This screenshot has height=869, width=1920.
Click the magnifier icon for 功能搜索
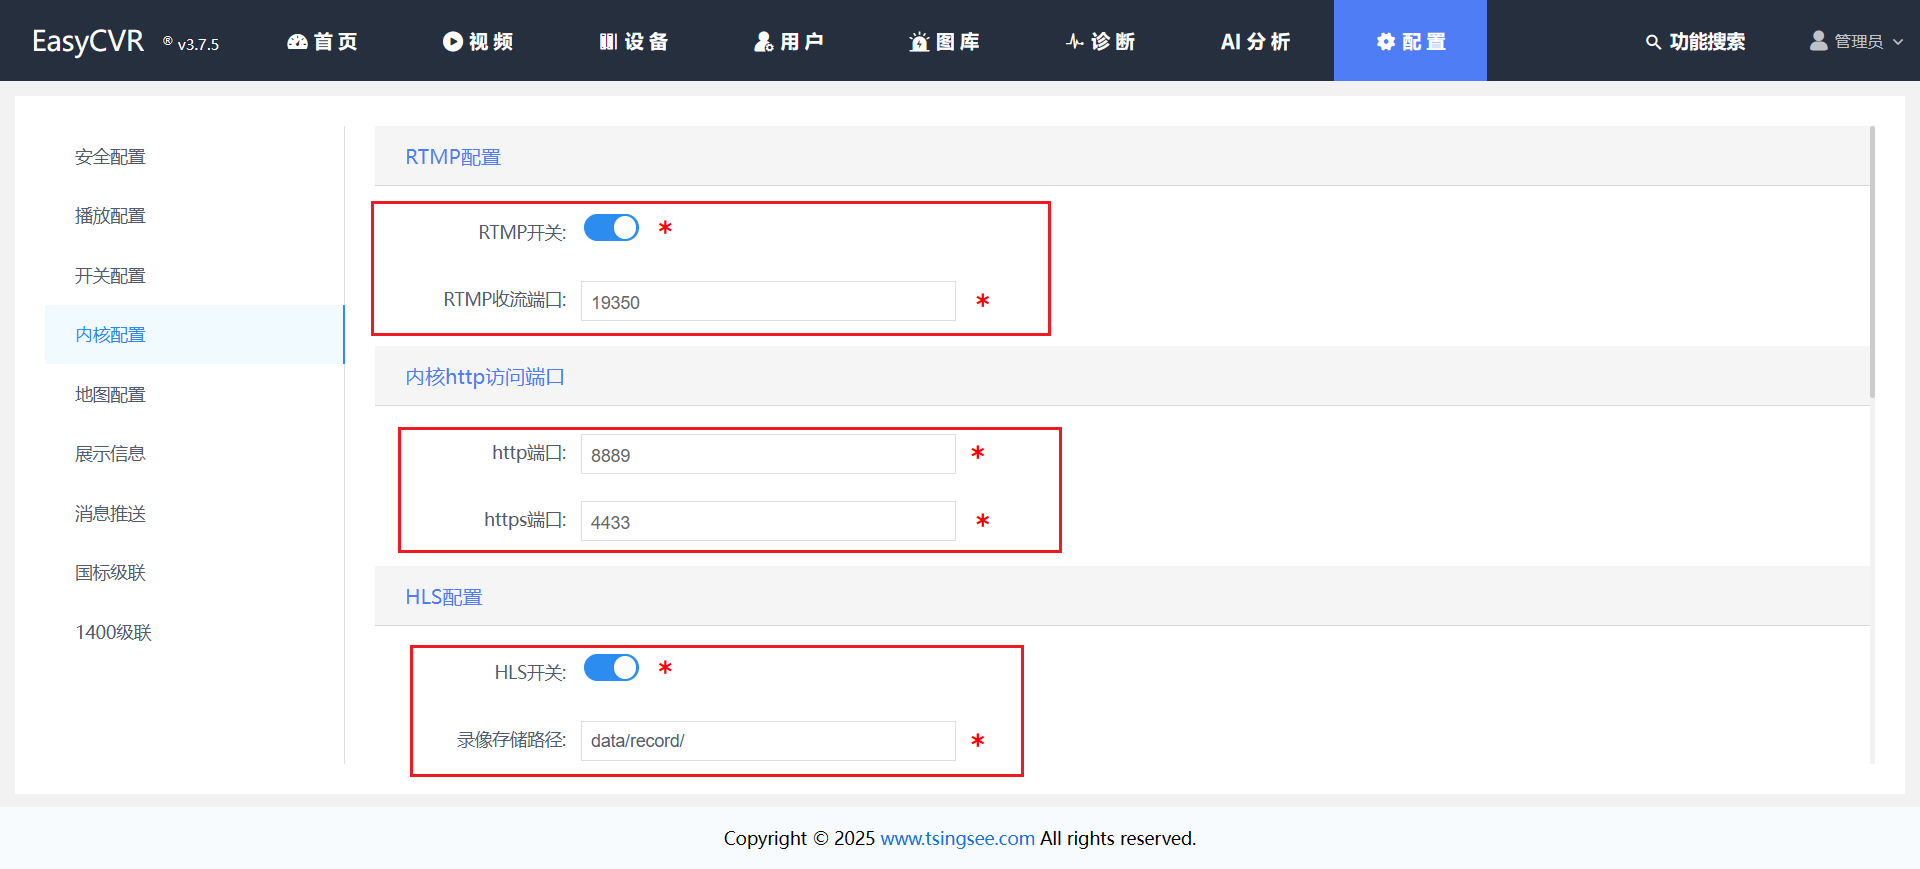tap(1653, 42)
